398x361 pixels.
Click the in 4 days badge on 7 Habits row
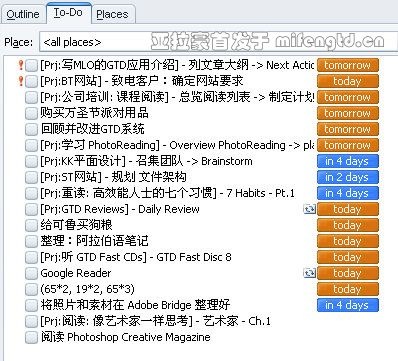coord(348,193)
